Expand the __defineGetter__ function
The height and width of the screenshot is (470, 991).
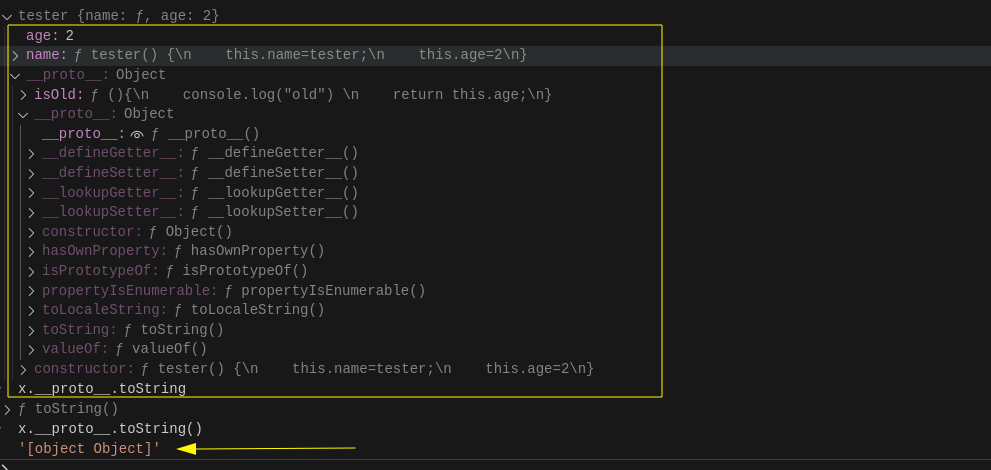pos(32,153)
